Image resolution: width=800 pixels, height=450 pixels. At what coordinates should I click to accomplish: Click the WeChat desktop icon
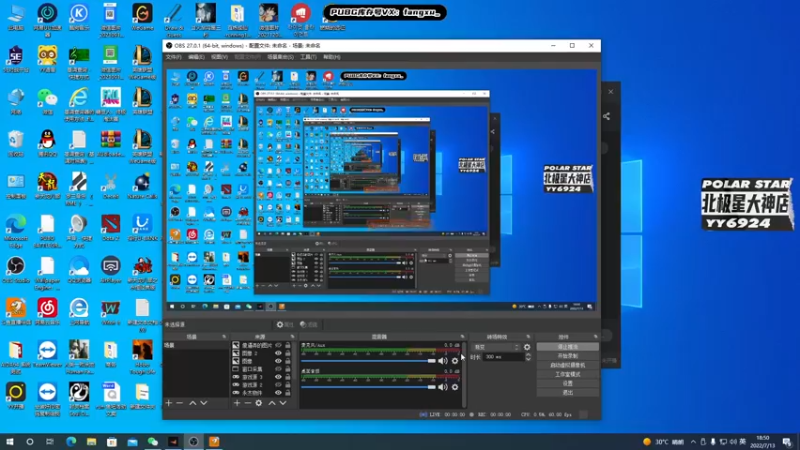(x=47, y=101)
